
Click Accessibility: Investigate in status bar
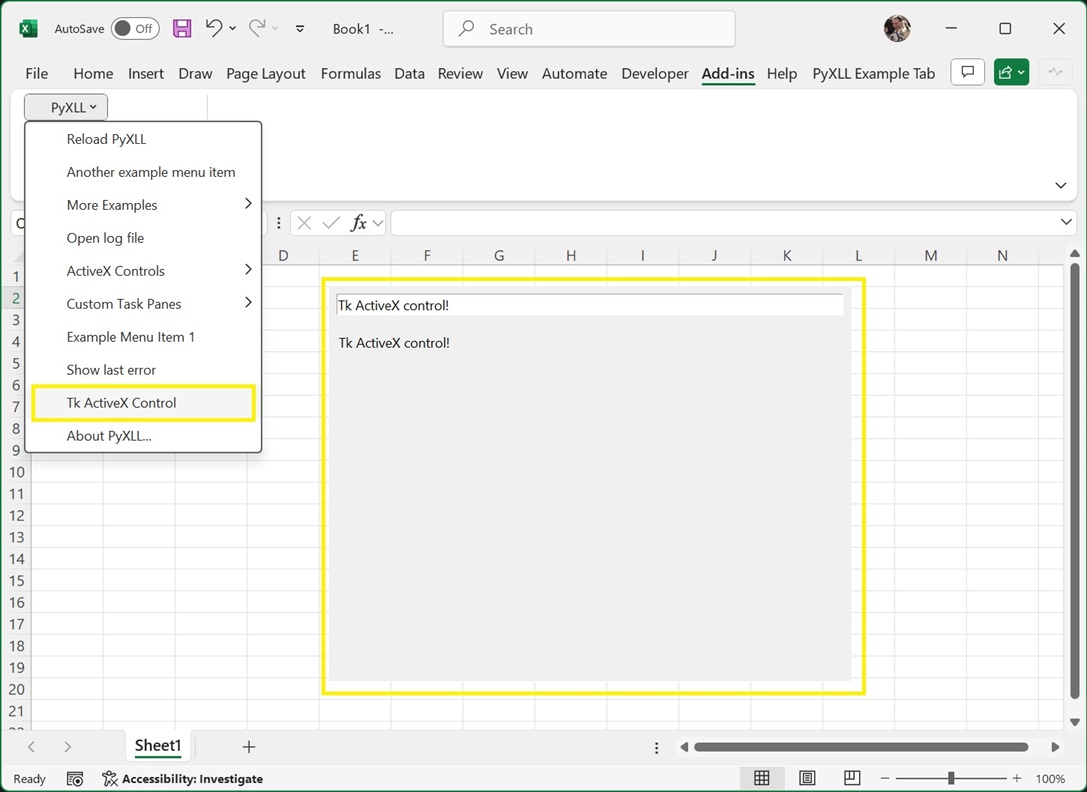pyautogui.click(x=183, y=779)
